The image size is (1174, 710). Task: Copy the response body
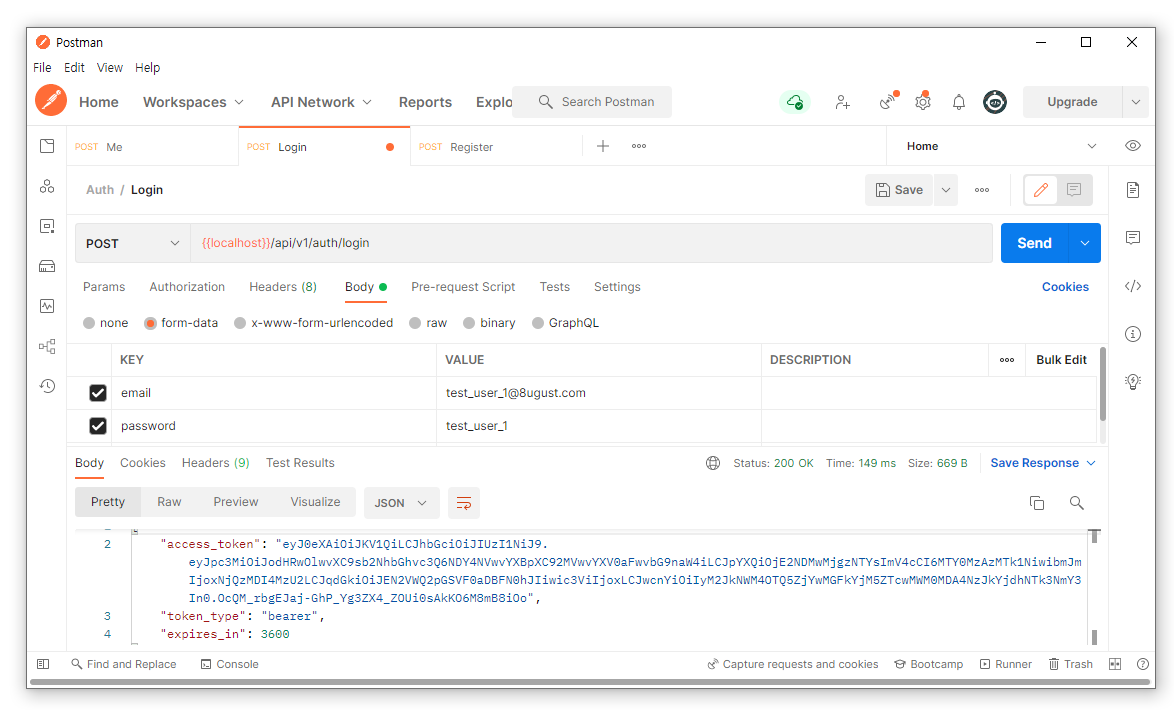click(1037, 503)
